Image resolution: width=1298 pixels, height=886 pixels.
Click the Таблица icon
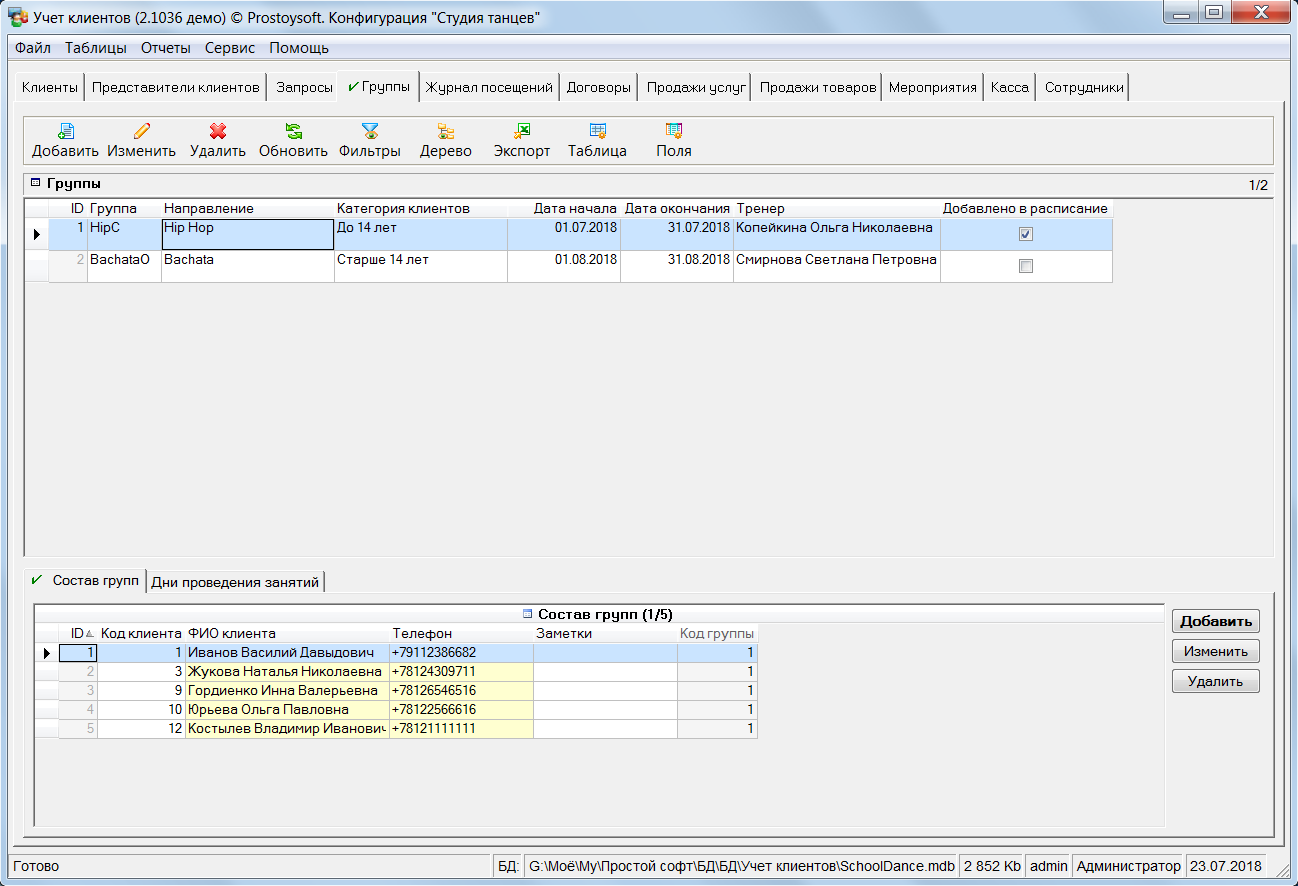pos(598,131)
